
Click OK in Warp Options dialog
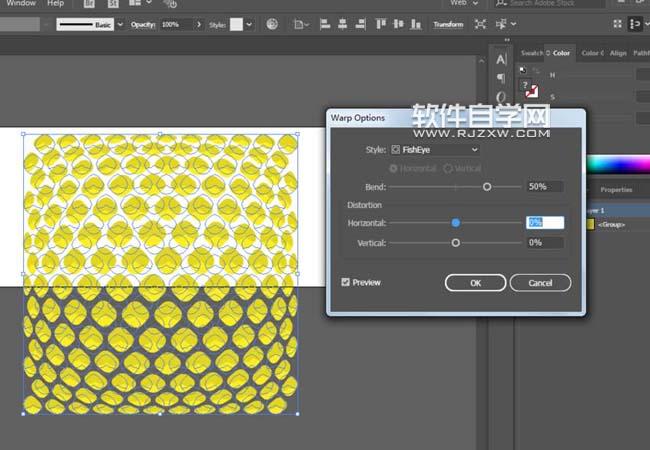click(x=475, y=283)
